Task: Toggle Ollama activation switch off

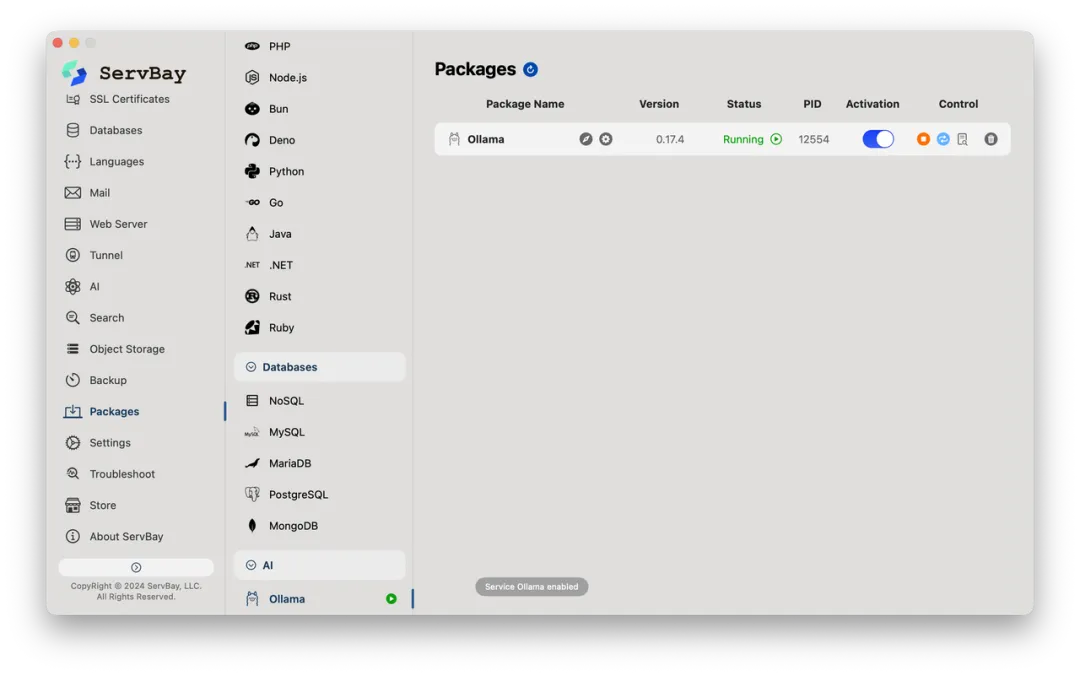Action: [878, 139]
